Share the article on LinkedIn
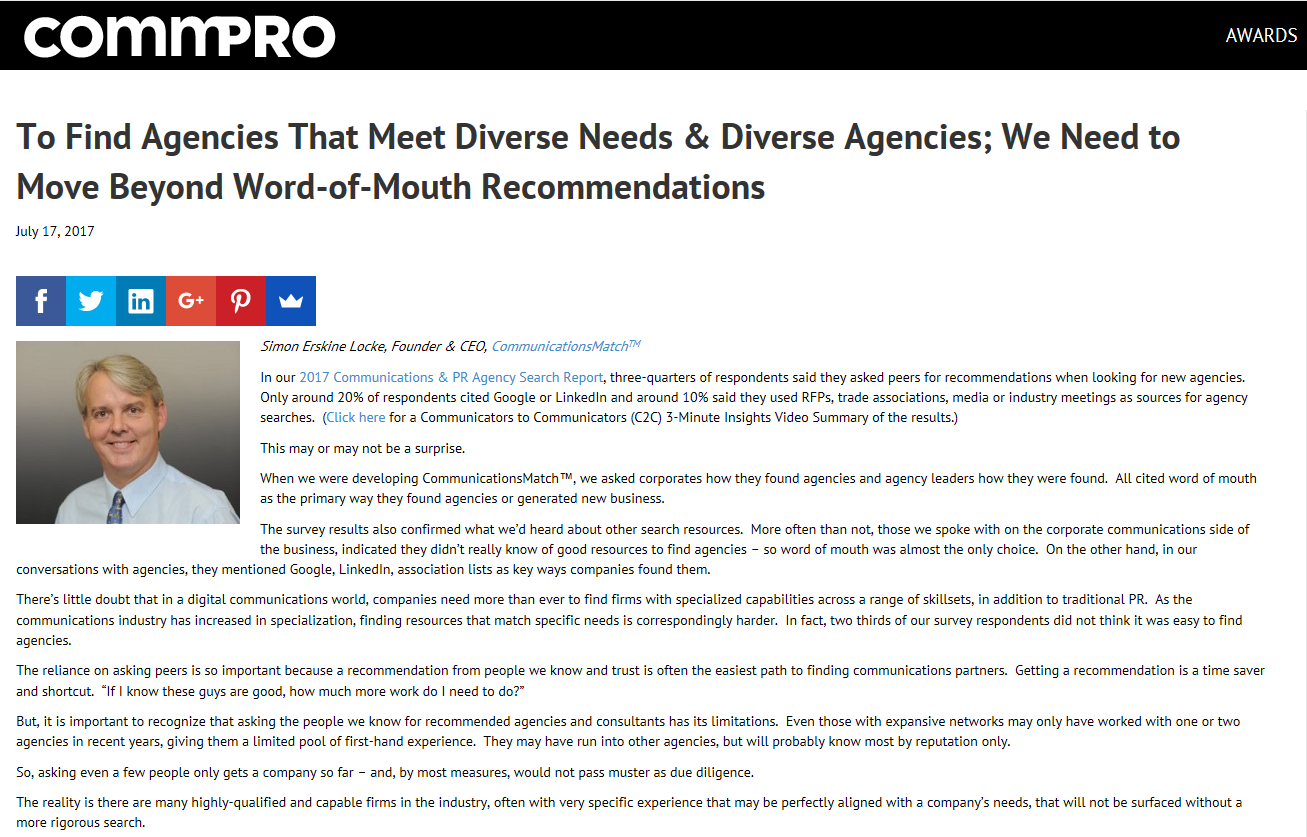 [141, 301]
